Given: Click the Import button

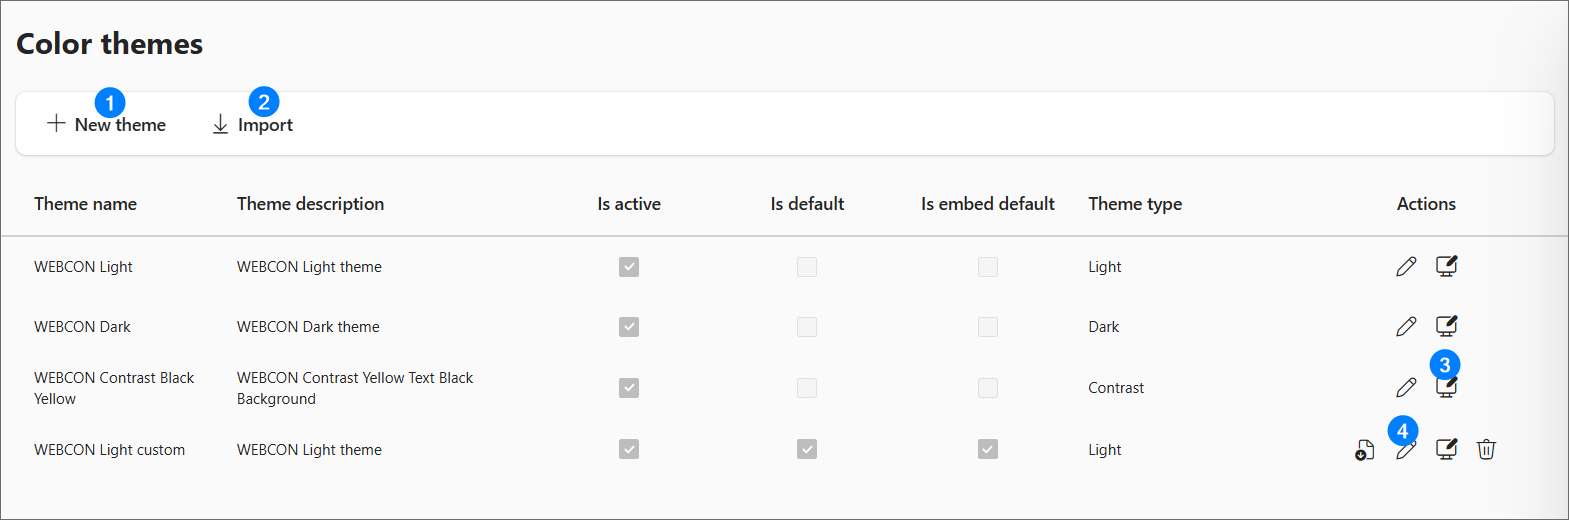Looking at the screenshot, I should 253,125.
